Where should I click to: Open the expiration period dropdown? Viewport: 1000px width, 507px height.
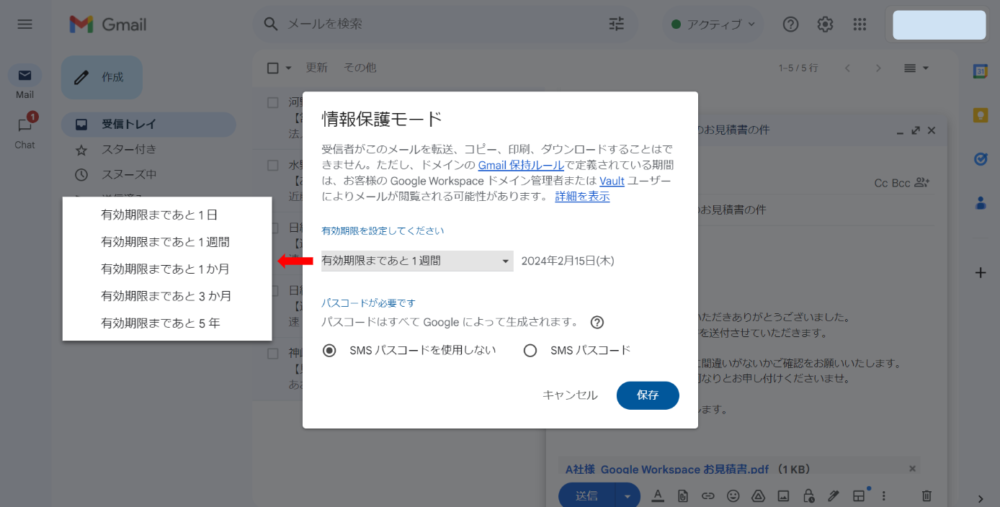click(417, 261)
